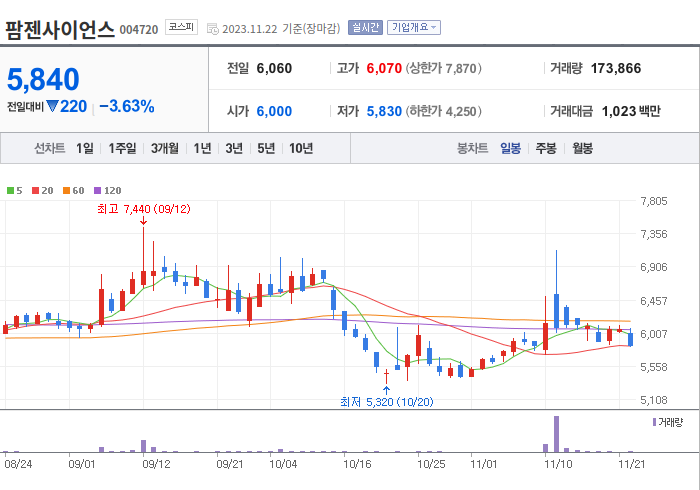Click the blue down-triangle price change icon
This screenshot has height=490, width=700.
(52, 106)
